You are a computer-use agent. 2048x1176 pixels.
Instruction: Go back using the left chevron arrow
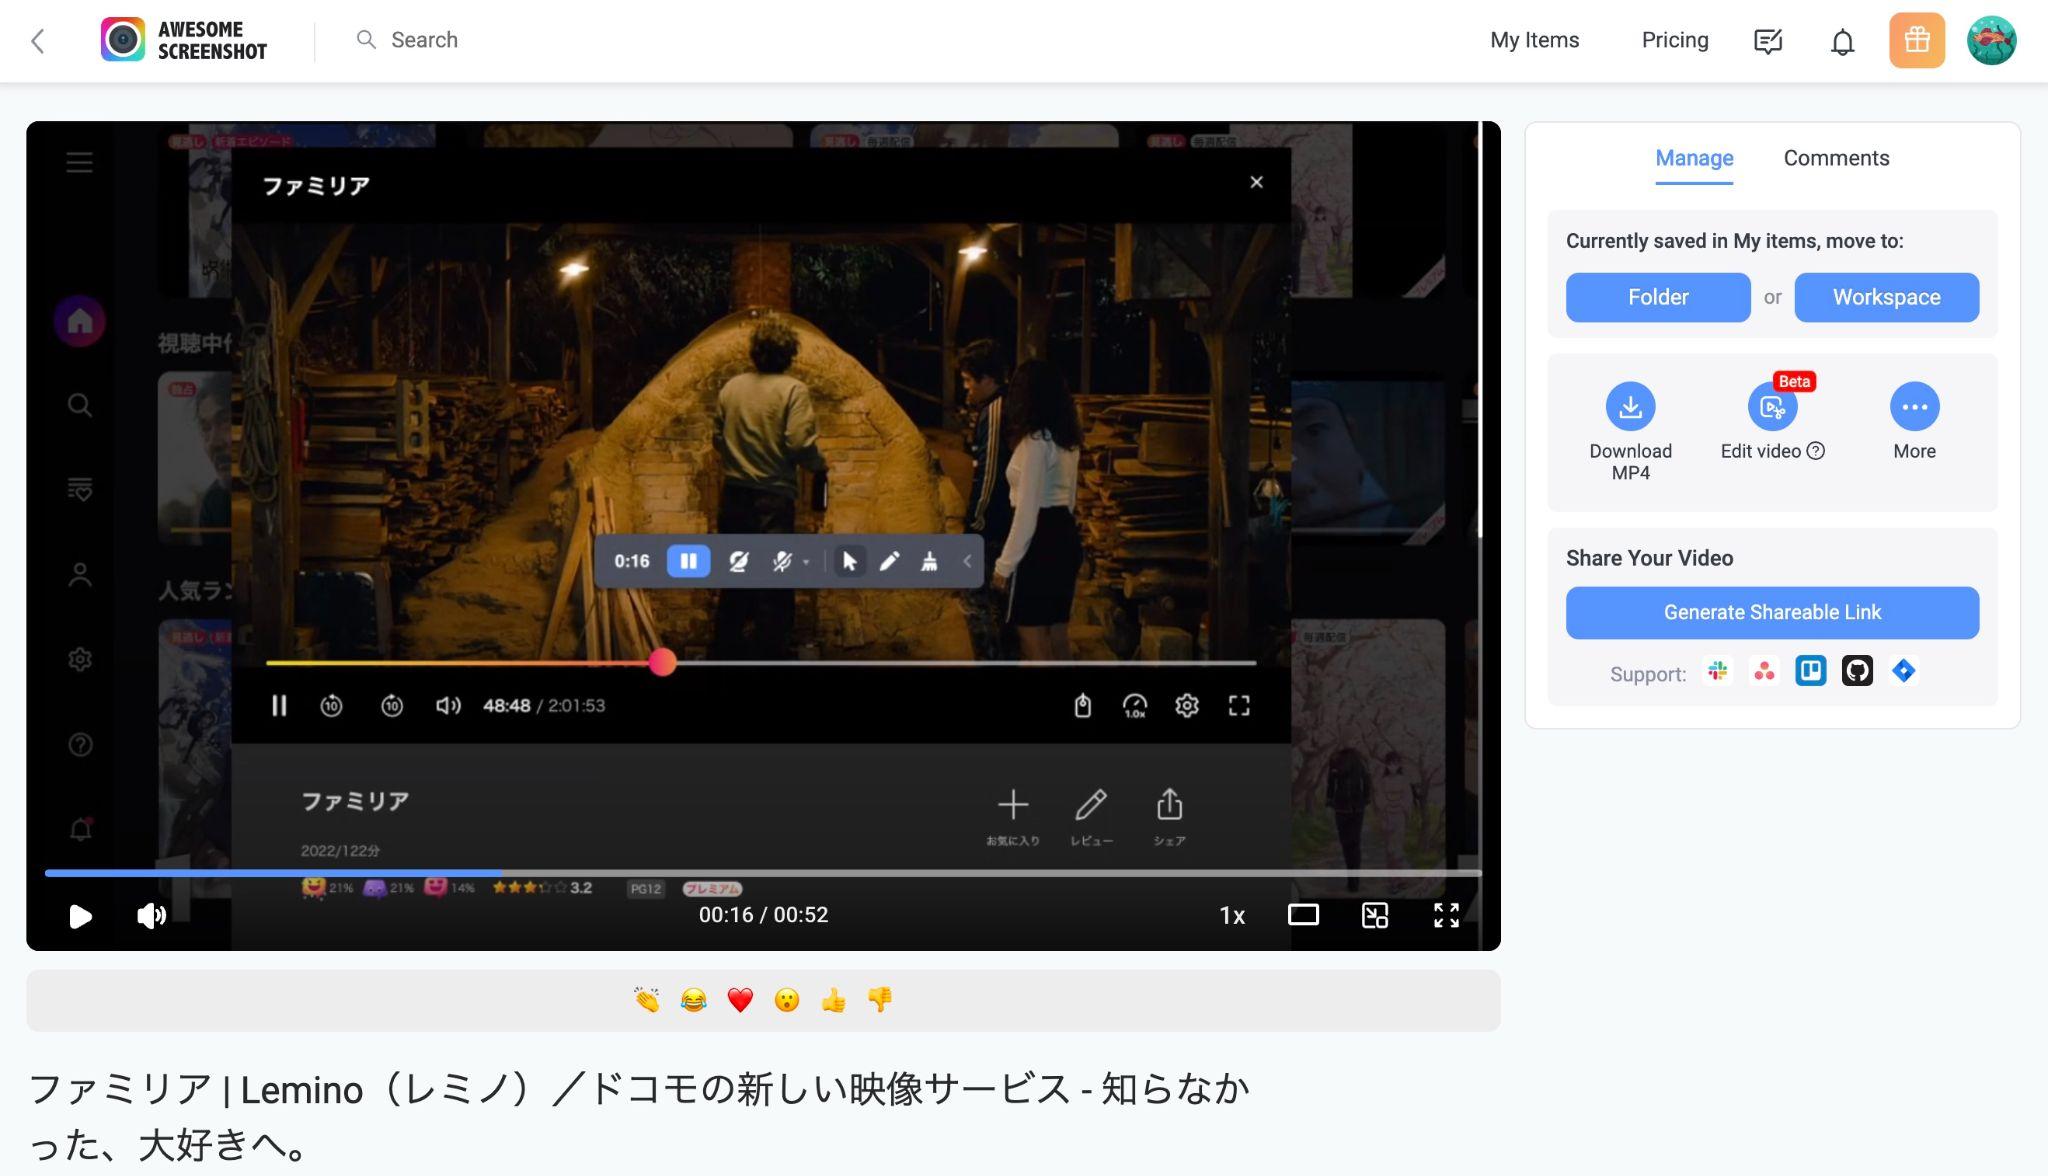(38, 41)
